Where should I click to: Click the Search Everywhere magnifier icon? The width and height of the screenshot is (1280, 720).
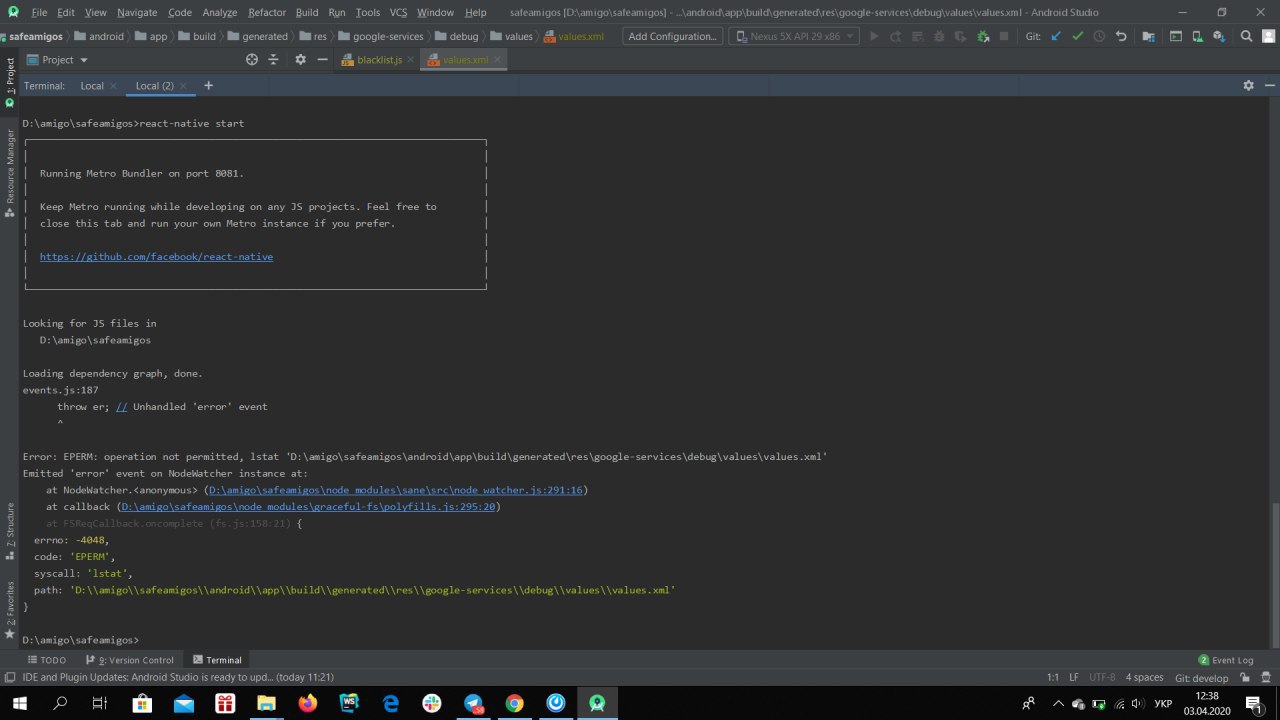(1246, 36)
